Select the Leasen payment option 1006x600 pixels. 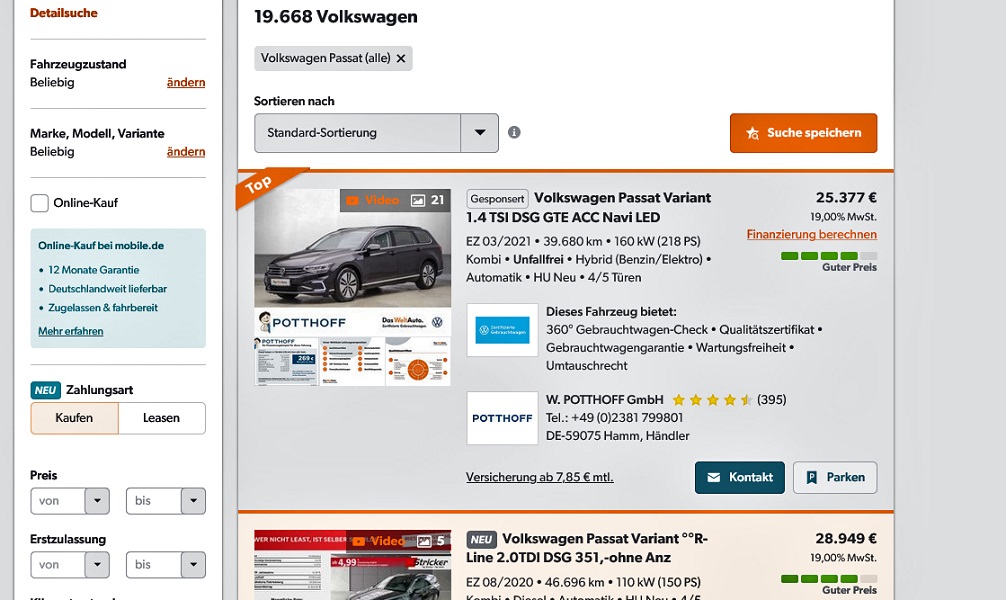pyautogui.click(x=162, y=418)
